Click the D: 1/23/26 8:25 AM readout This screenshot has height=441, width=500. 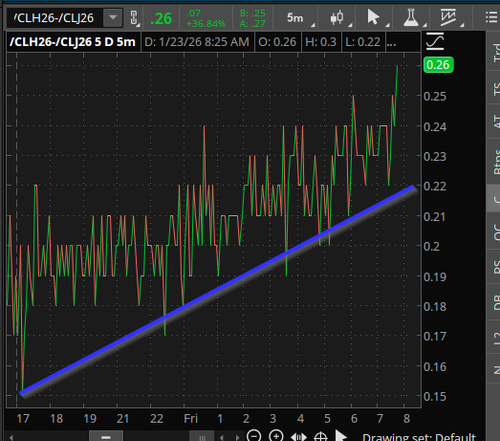pyautogui.click(x=197, y=42)
